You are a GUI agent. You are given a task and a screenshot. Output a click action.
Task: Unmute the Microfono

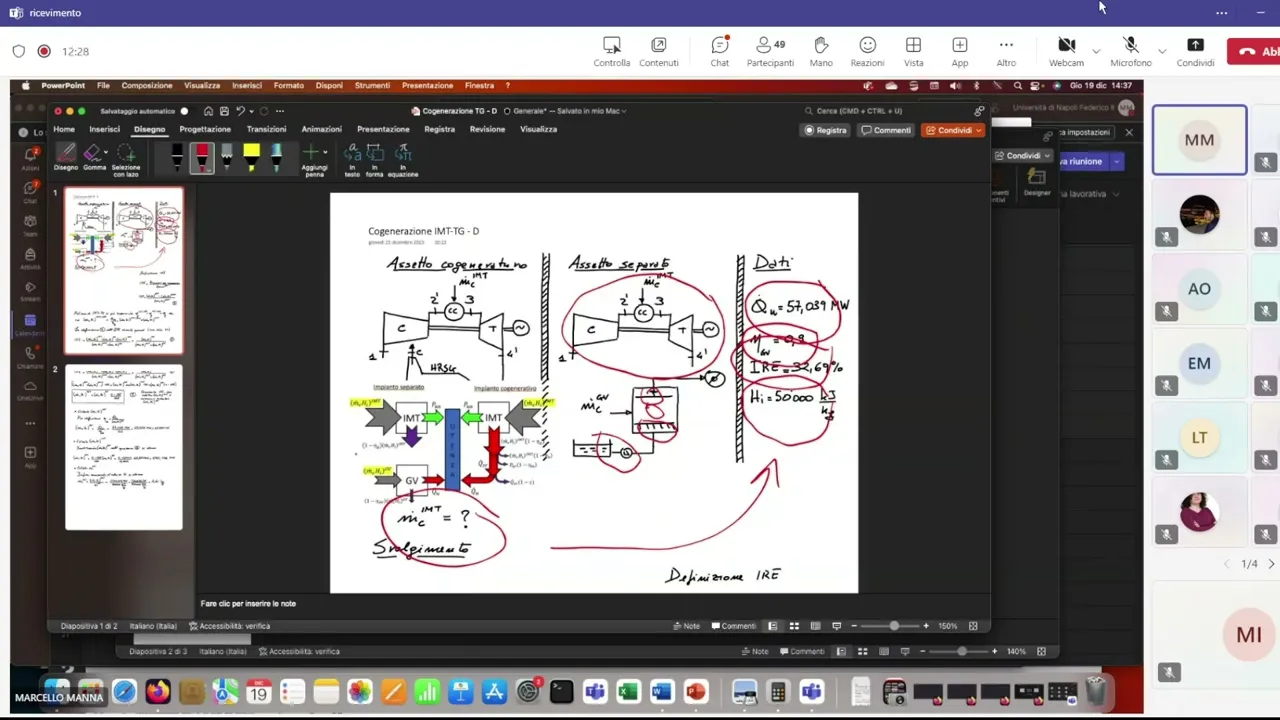1131,51
